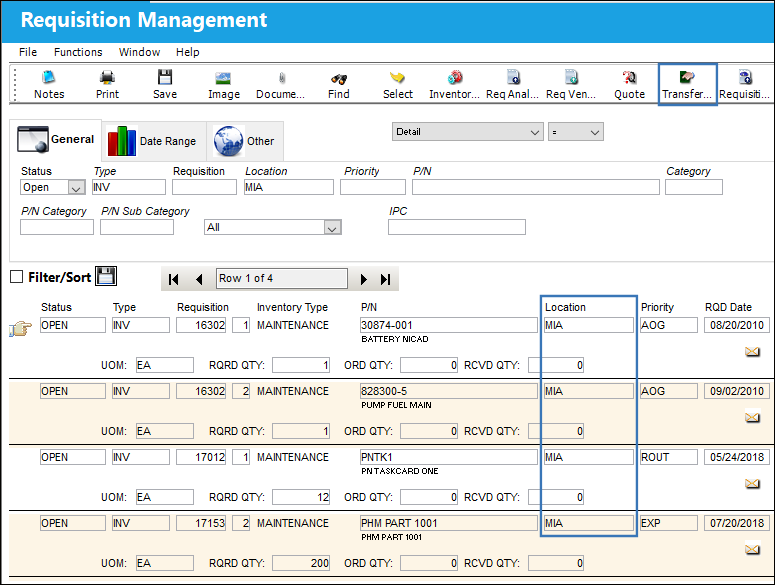This screenshot has height=585, width=775.
Task: Open the Notes toolbar icon
Action: click(49, 84)
